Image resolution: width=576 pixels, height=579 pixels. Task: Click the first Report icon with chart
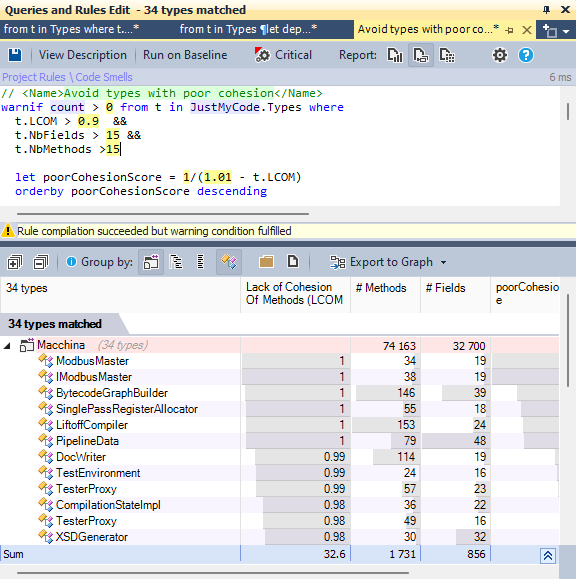click(395, 55)
